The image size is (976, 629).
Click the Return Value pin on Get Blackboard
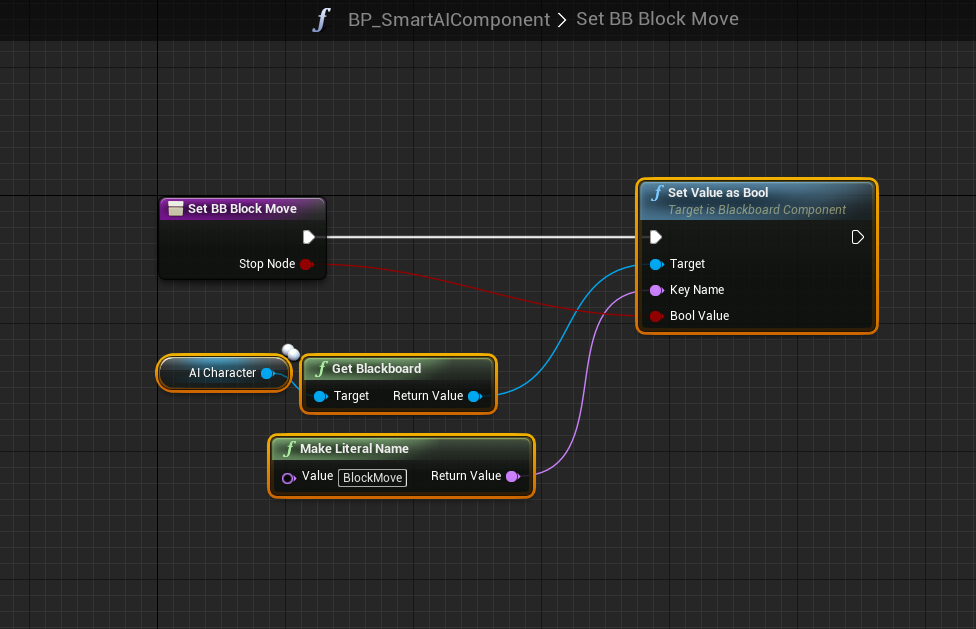(x=475, y=396)
